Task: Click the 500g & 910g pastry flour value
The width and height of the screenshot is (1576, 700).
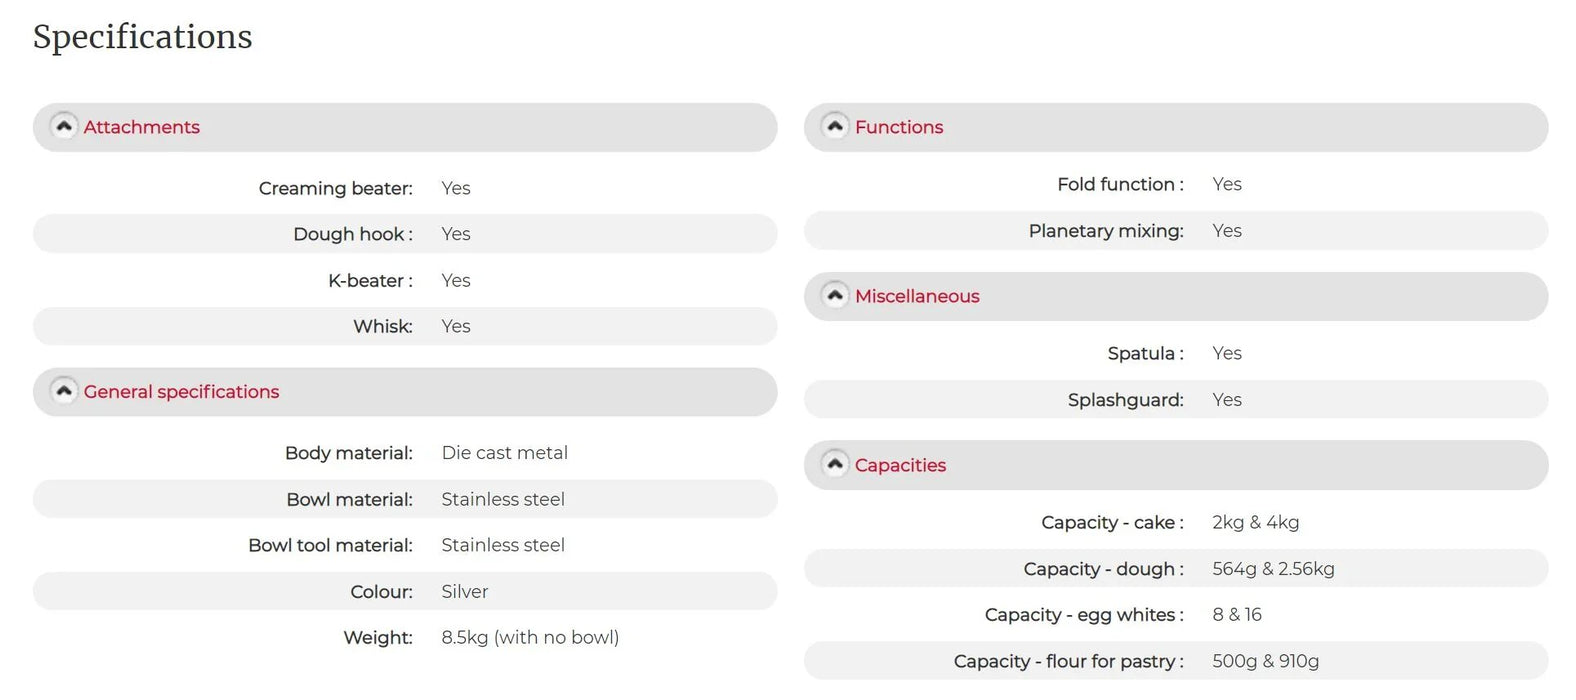Action: click(1265, 661)
